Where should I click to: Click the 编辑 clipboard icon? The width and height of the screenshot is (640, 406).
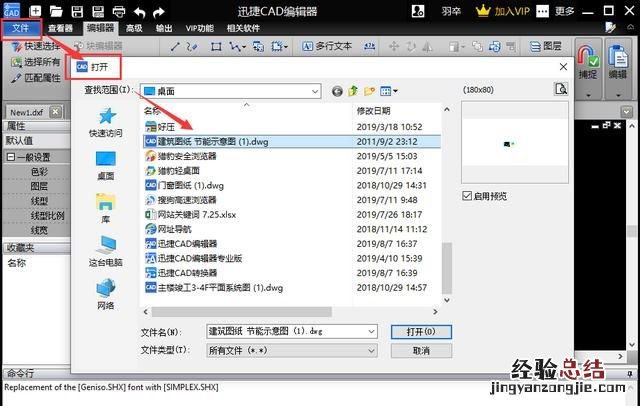click(618, 56)
